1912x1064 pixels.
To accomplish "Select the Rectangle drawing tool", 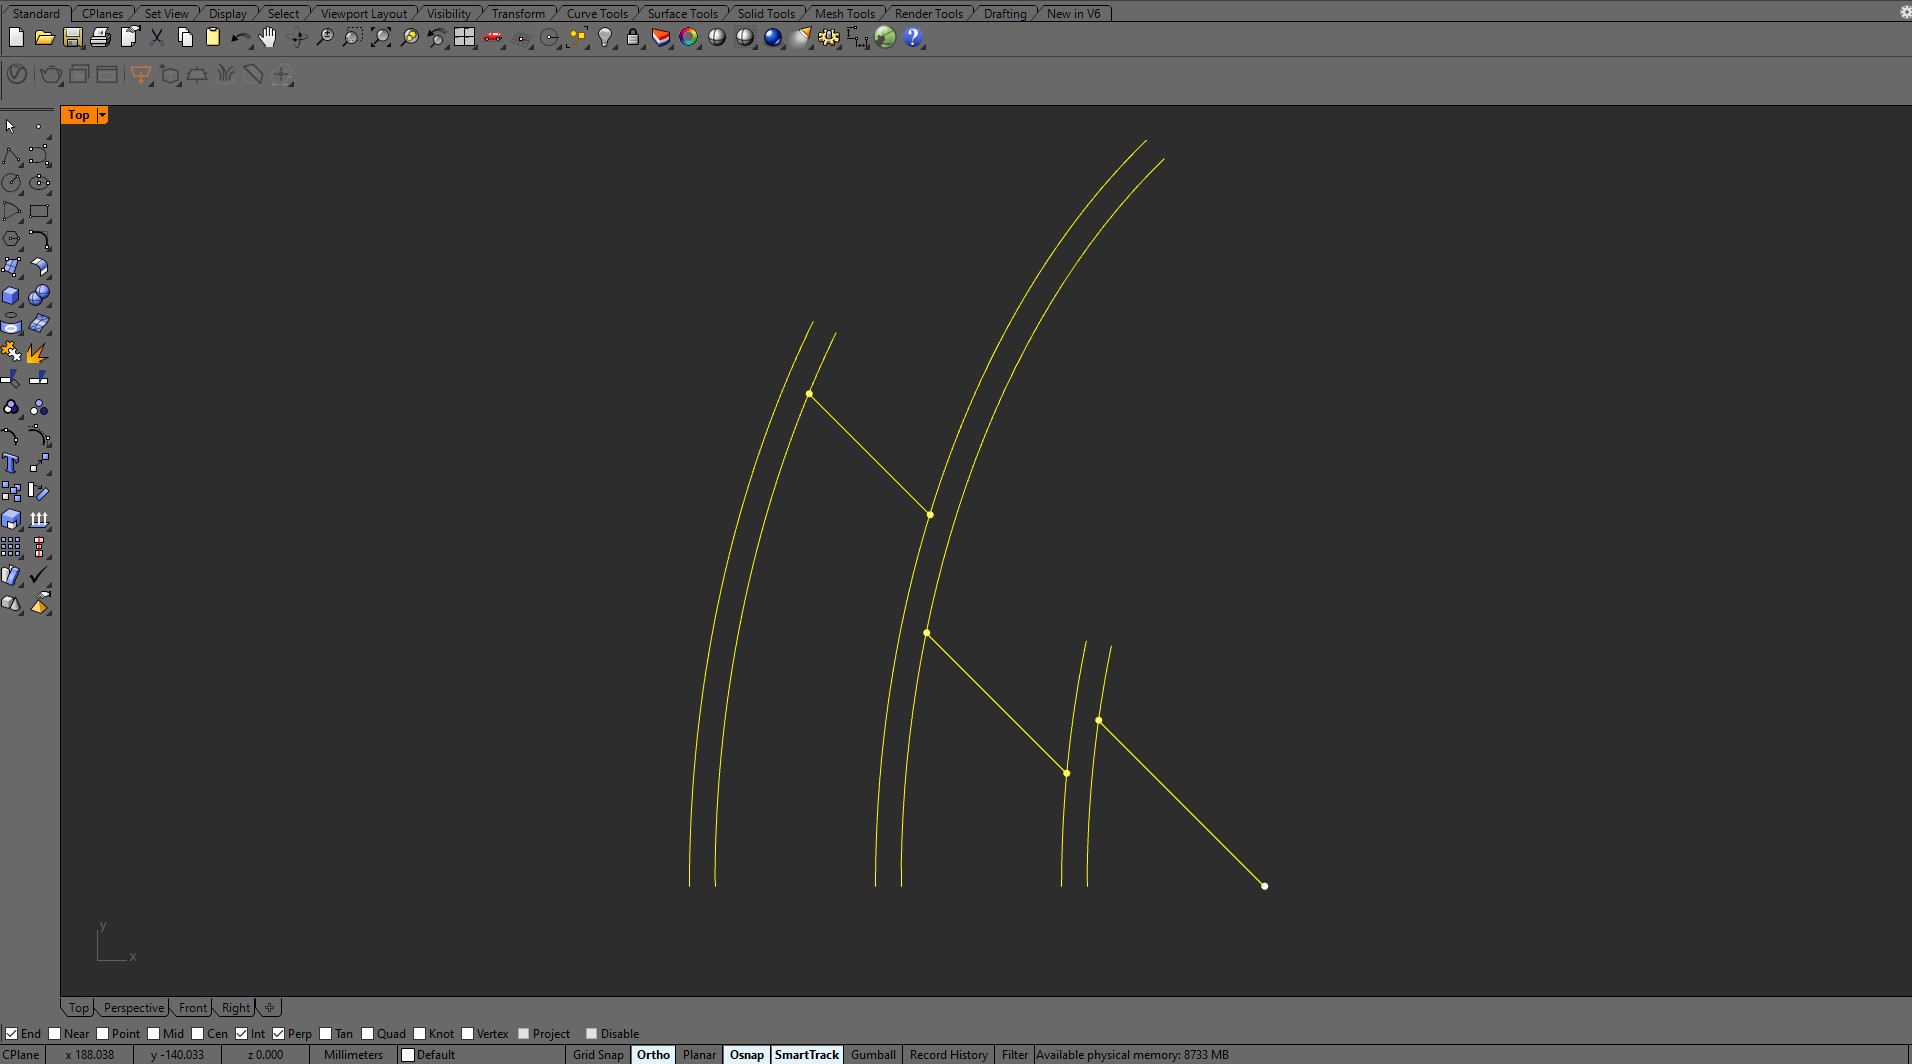I will tap(39, 212).
